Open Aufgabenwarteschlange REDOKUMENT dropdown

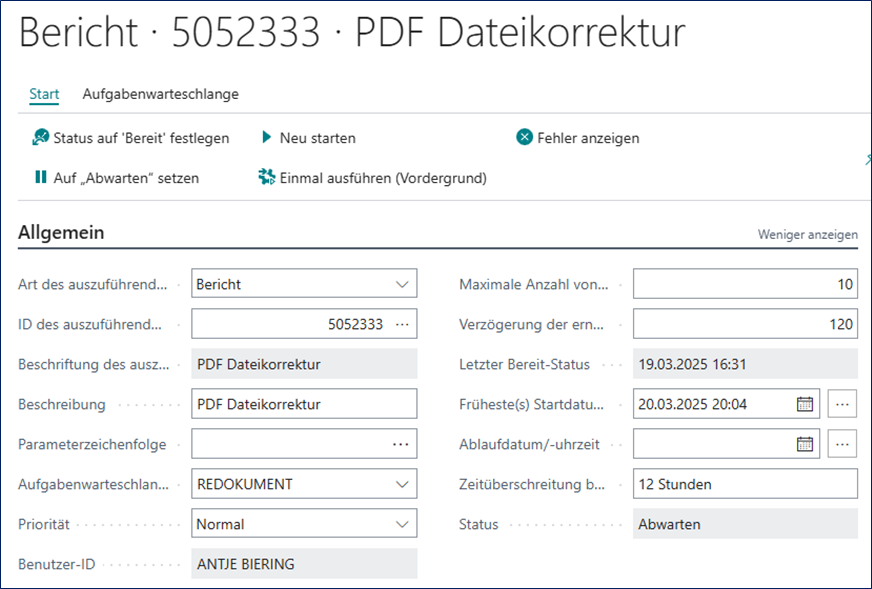[x=402, y=484]
